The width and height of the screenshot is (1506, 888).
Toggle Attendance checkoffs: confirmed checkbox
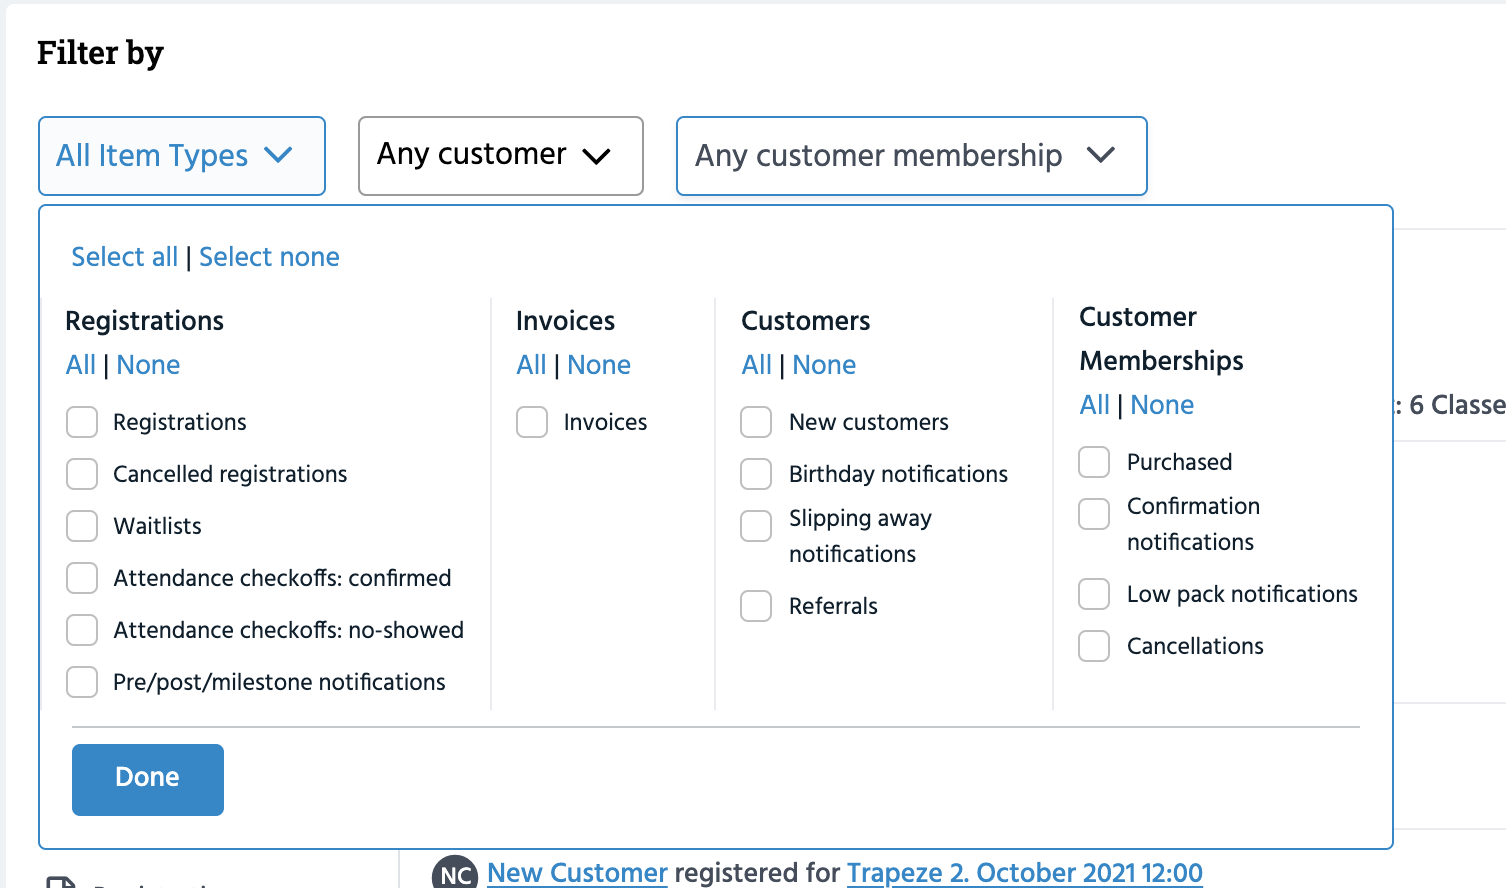82,578
